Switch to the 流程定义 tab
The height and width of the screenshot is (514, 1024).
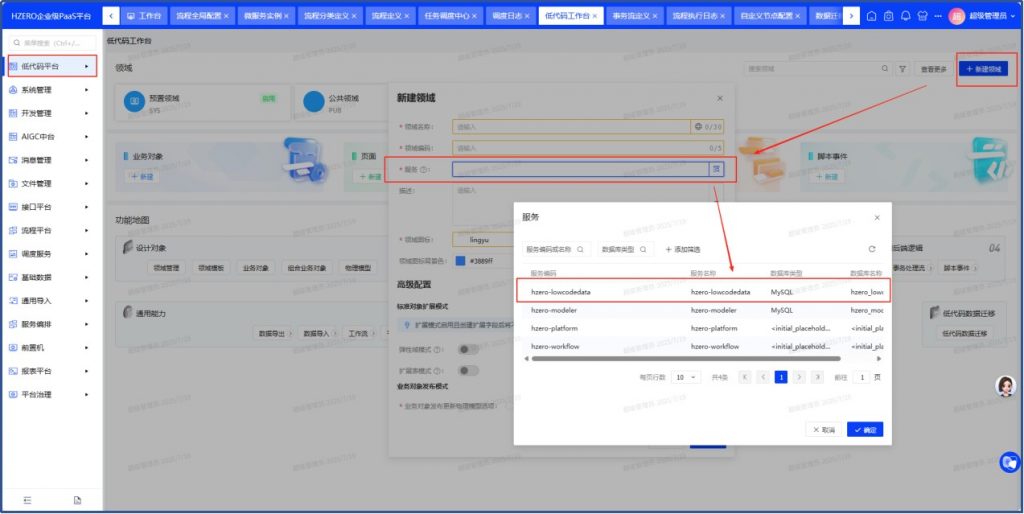(389, 16)
